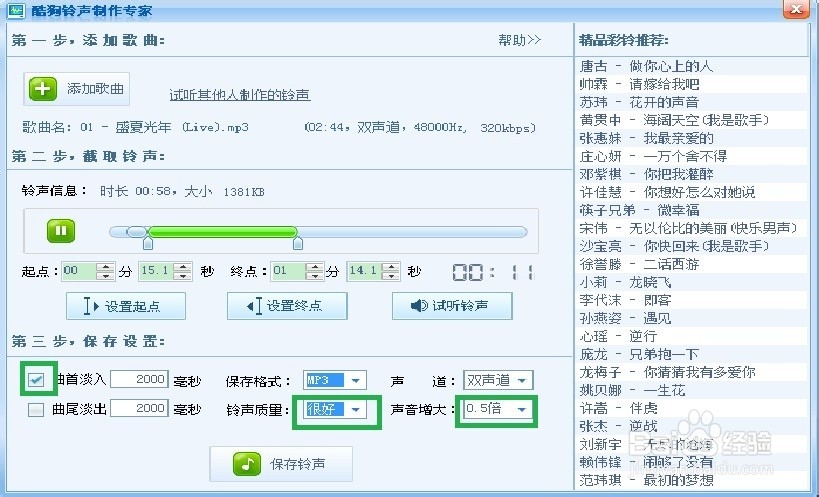Click the 起点 minutes input field
Screen dimensions: 819x497
(79, 271)
